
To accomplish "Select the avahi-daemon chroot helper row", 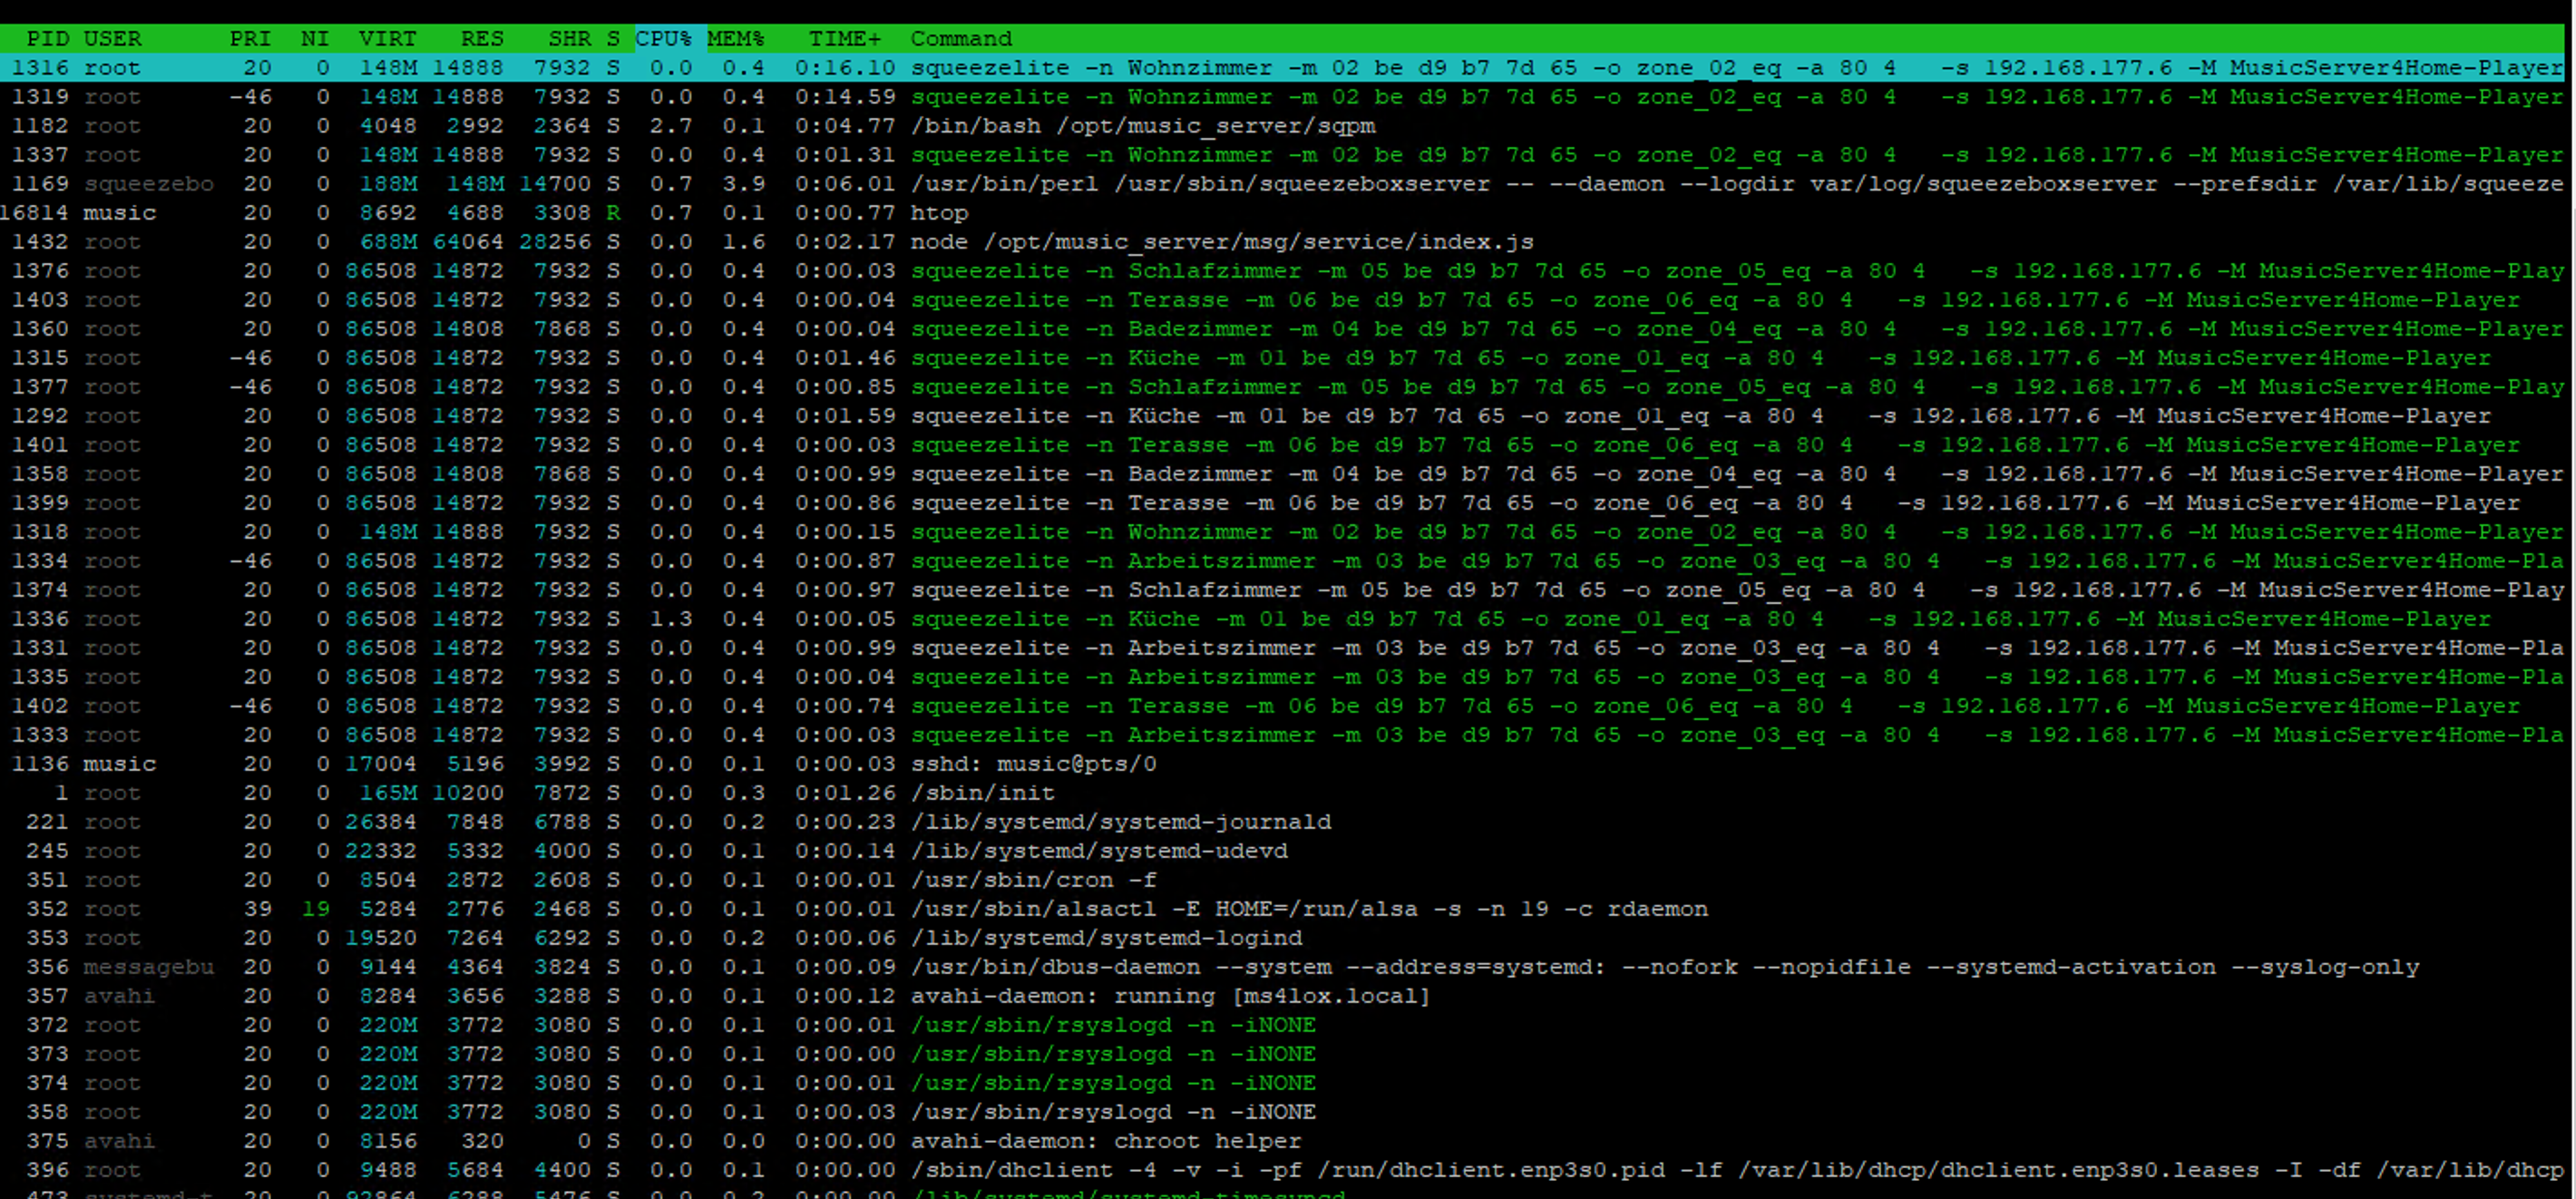I will coord(1105,1141).
